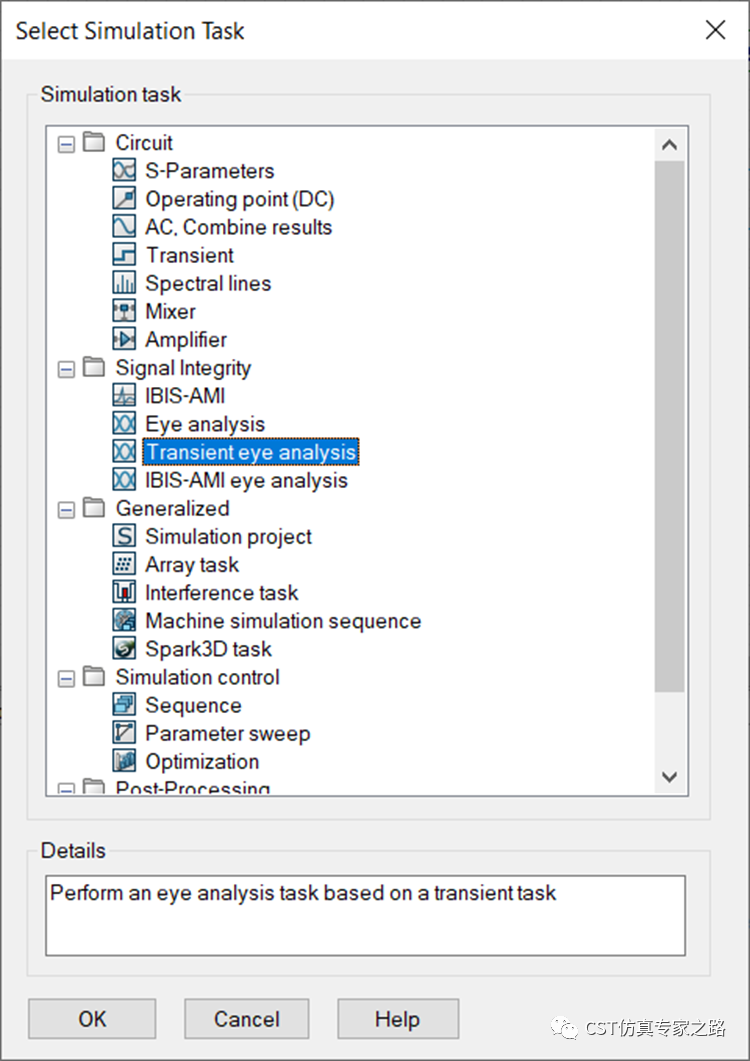Select the S-Parameters task icon

pyautogui.click(x=124, y=171)
